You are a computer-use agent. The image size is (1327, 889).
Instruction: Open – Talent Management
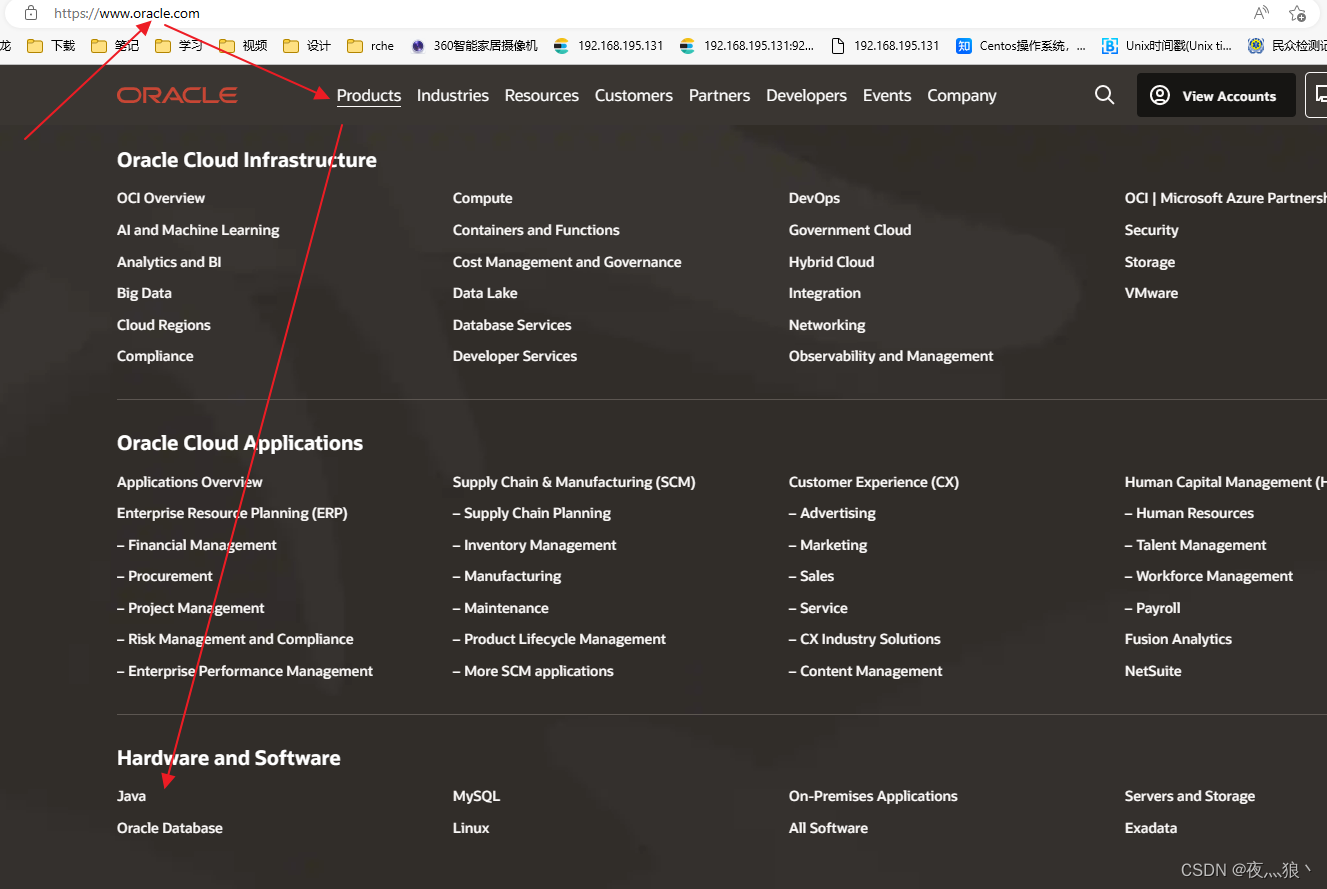point(1195,545)
